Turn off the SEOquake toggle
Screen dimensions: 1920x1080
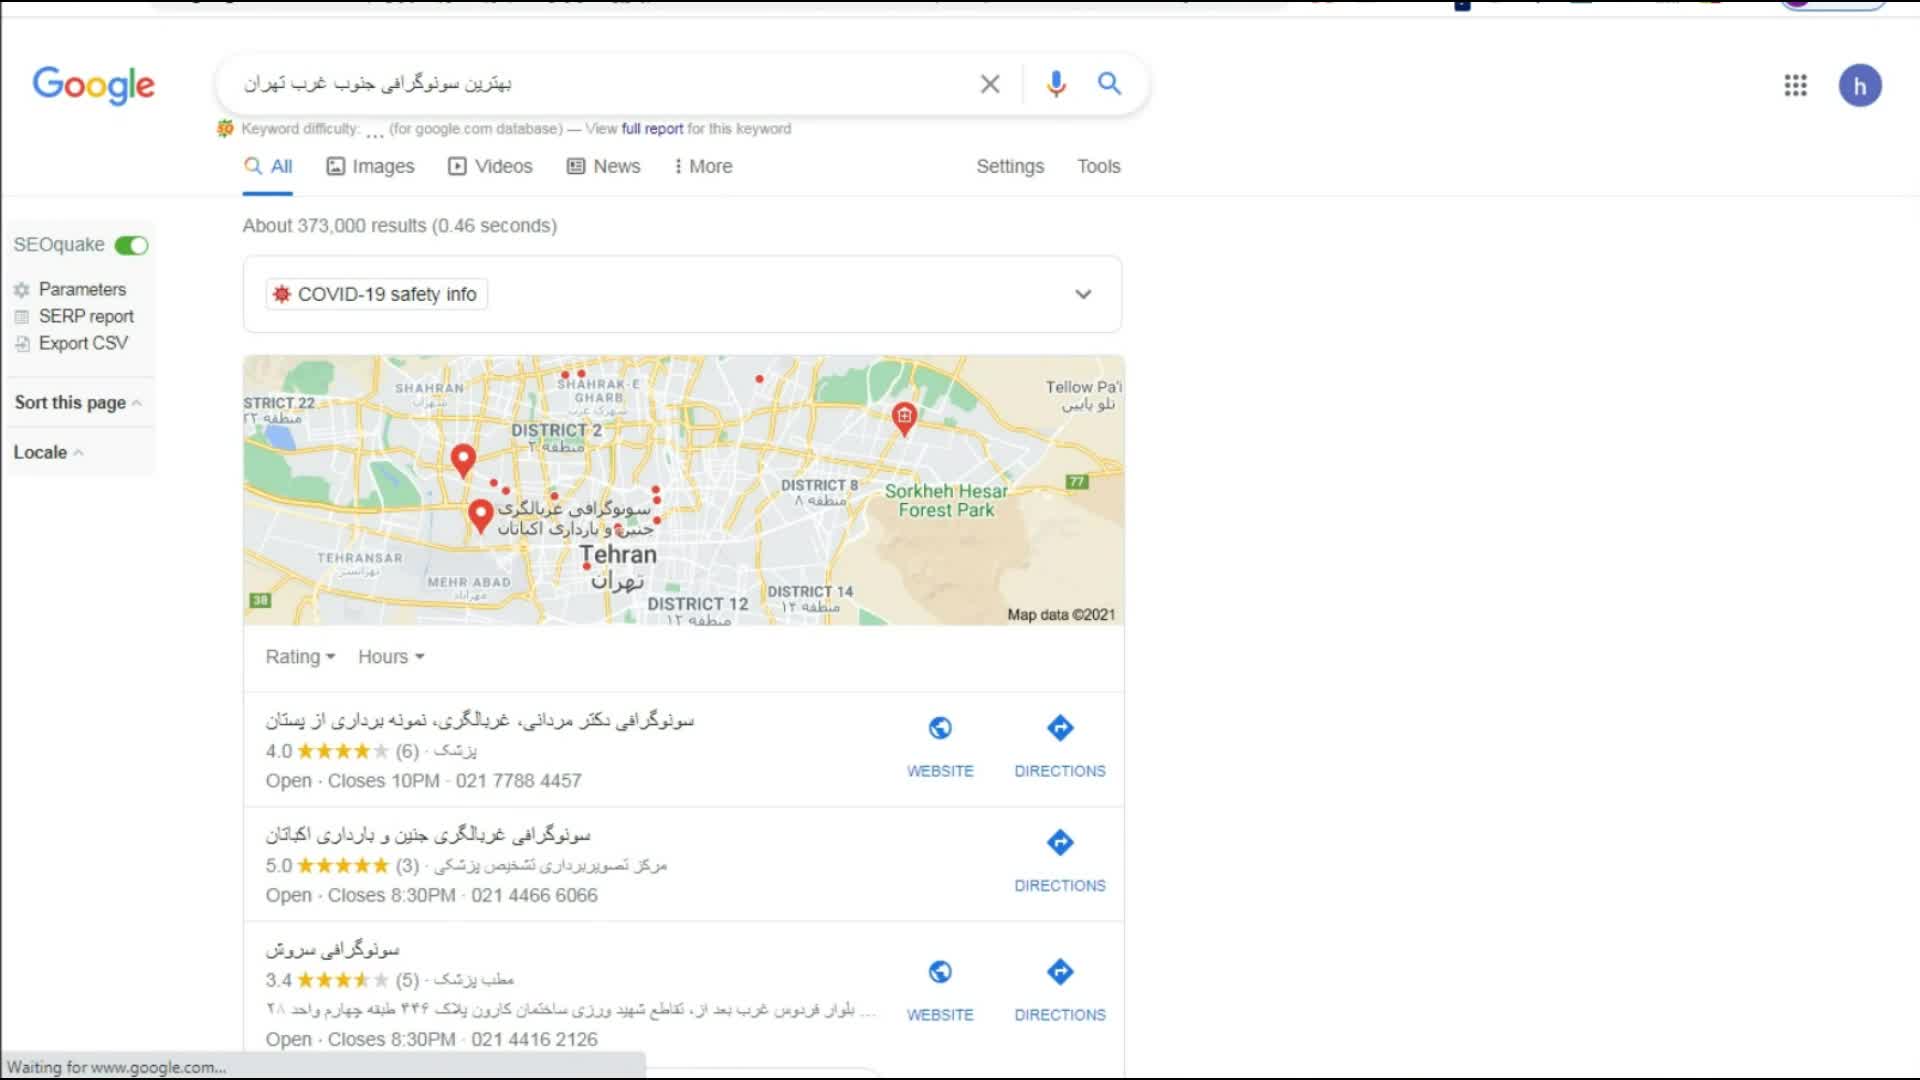click(131, 246)
